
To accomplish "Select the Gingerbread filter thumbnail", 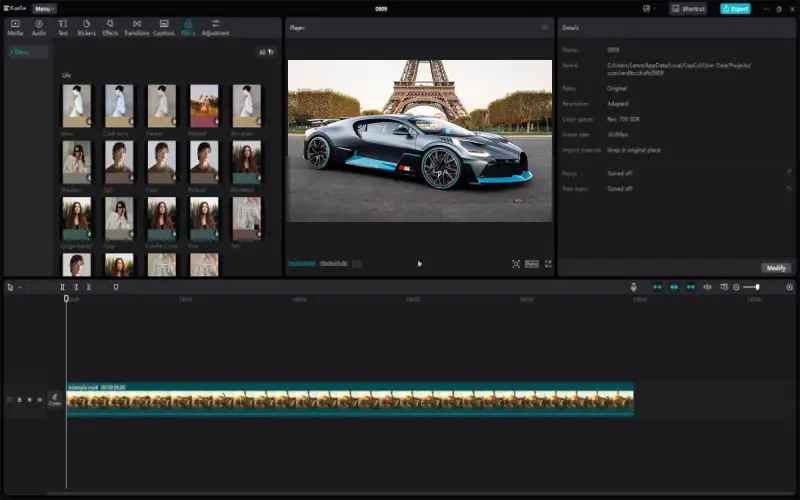I will [77, 219].
